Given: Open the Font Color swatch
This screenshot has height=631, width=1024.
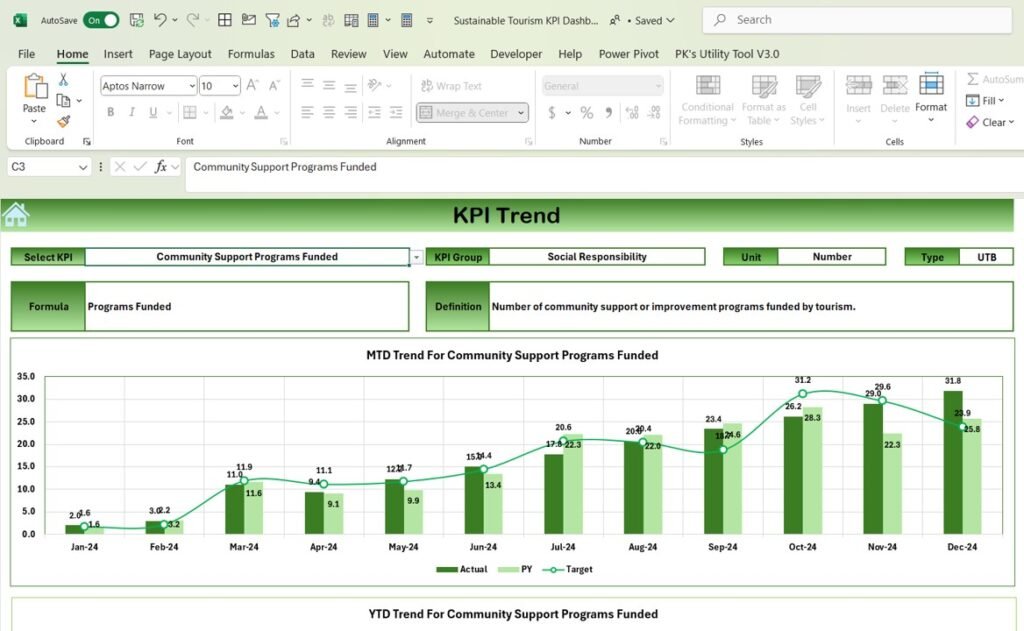Looking at the screenshot, I should pos(262,111).
